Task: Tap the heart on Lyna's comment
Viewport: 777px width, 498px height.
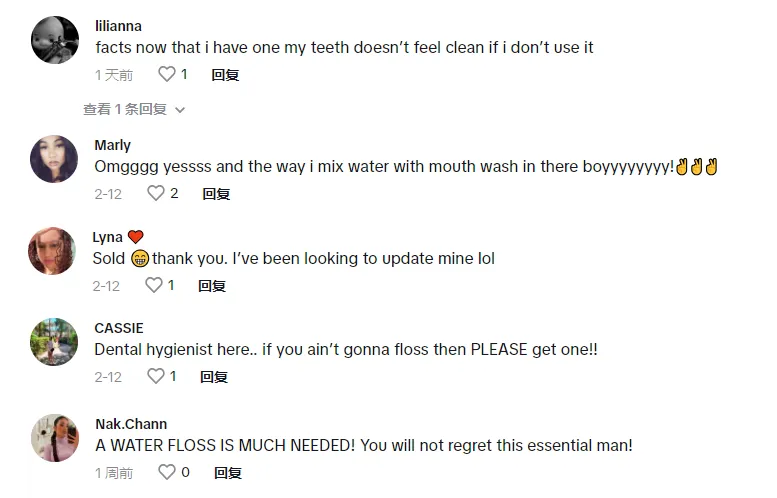Action: (154, 285)
